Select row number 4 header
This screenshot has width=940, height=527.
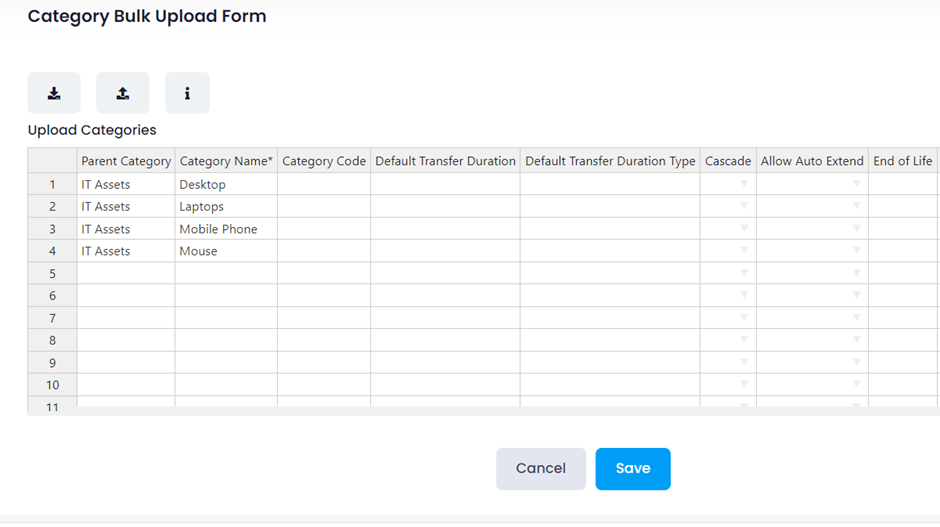[52, 251]
